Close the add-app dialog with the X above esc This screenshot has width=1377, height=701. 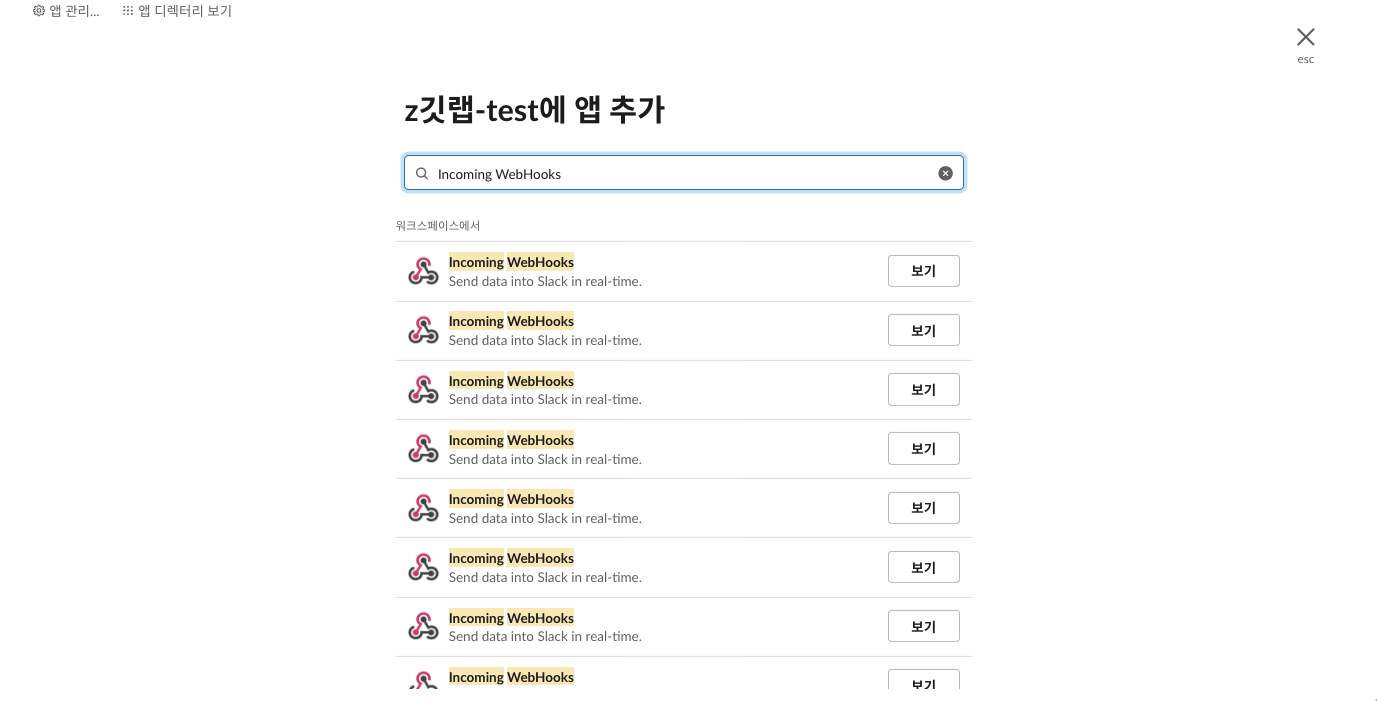(1305, 37)
